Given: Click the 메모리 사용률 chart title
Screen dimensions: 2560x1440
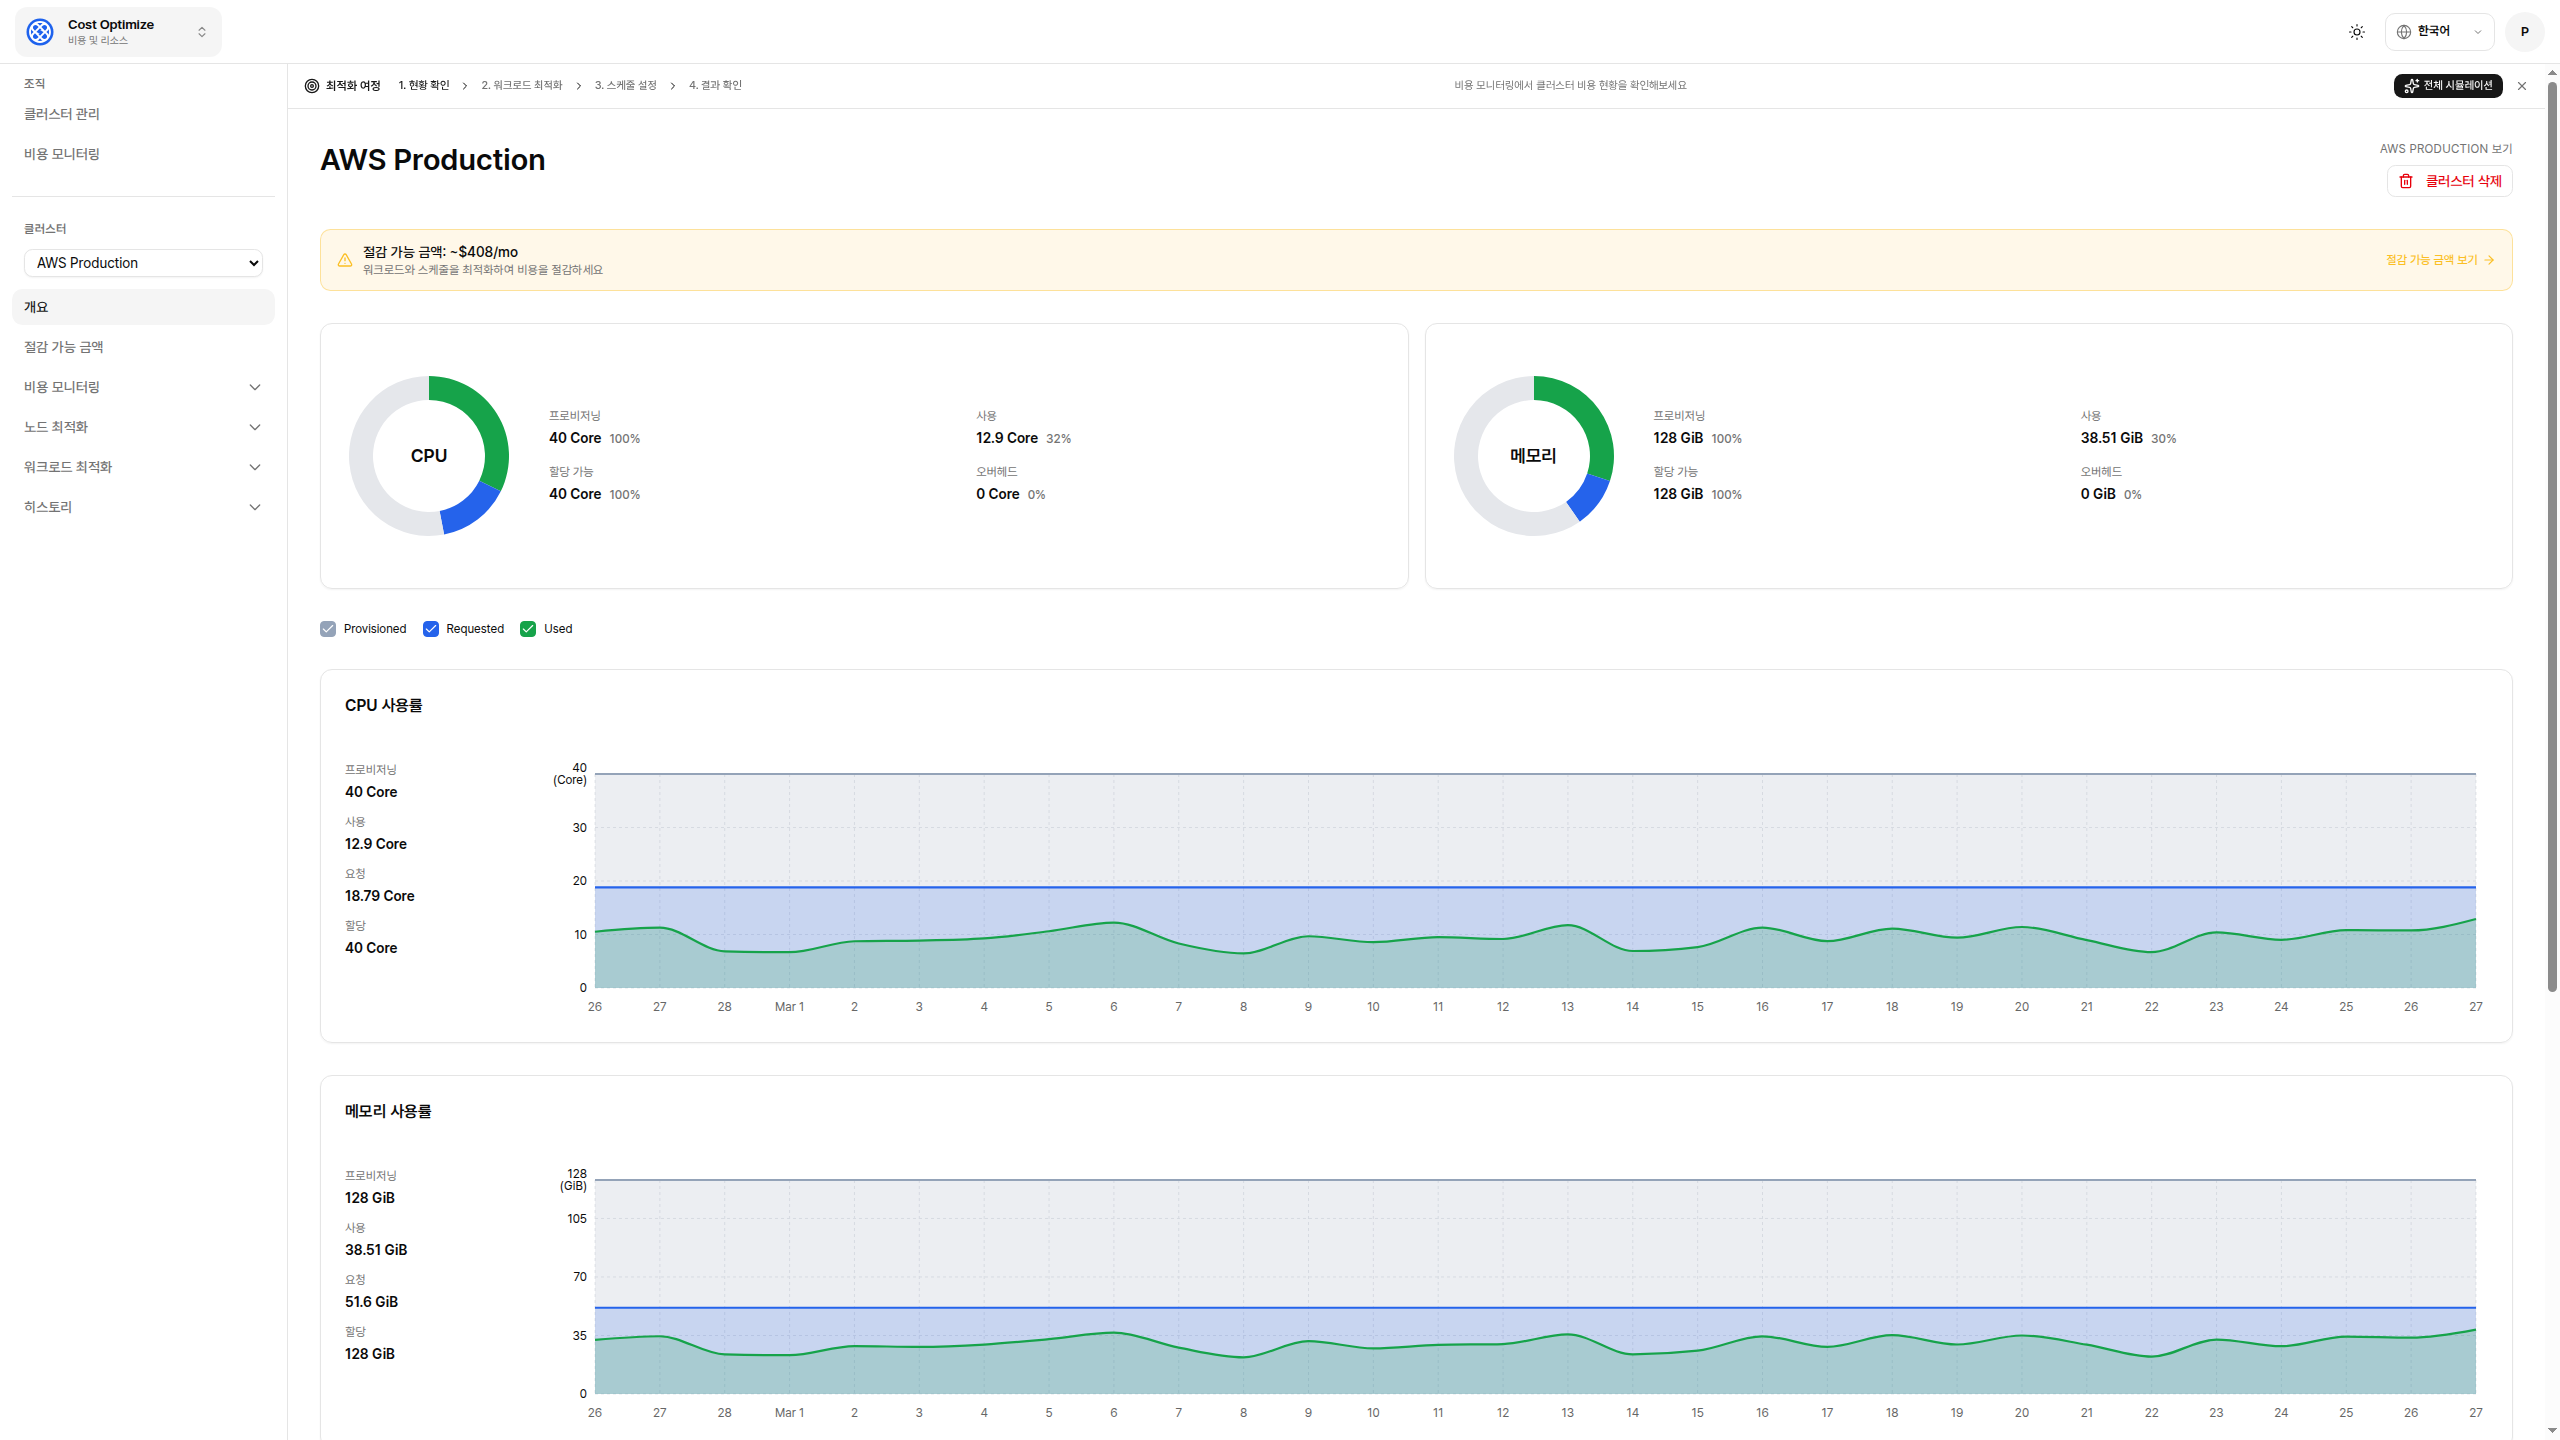Looking at the screenshot, I should coord(388,1111).
